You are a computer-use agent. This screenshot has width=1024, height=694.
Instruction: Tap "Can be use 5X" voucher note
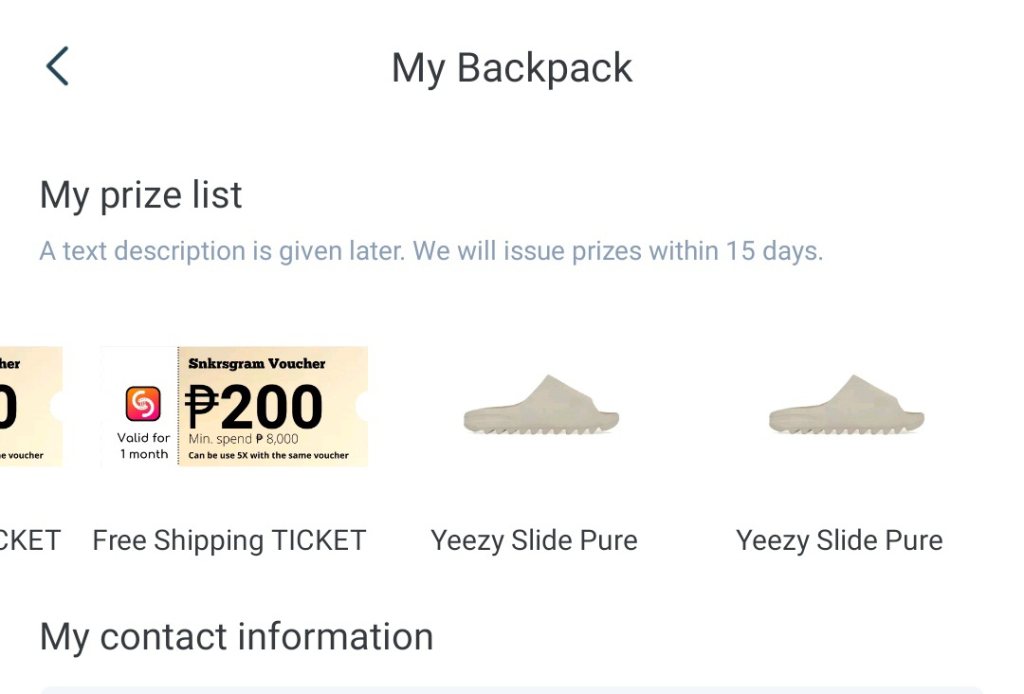(268, 456)
